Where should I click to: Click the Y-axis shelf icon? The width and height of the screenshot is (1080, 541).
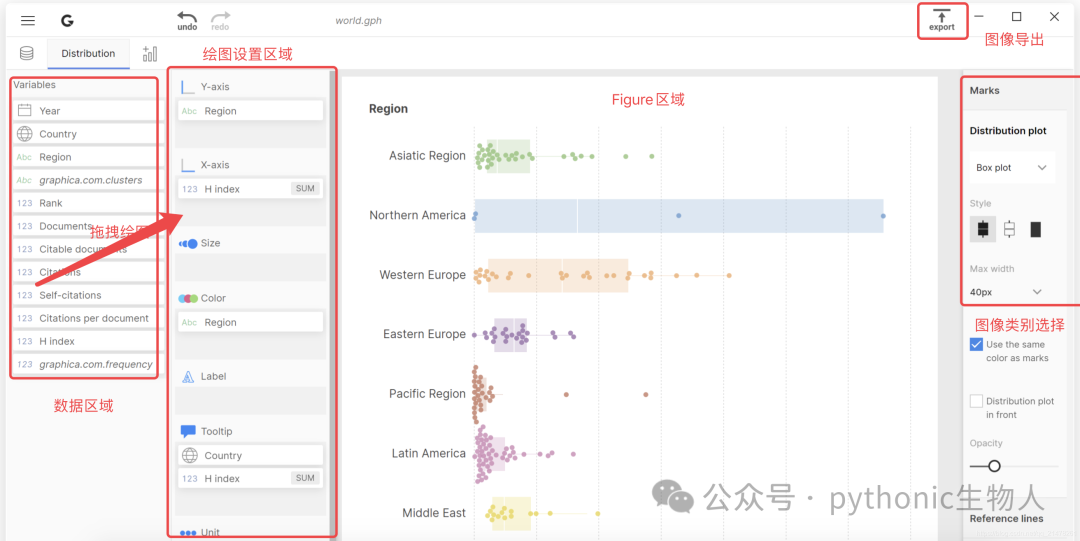[x=188, y=87]
